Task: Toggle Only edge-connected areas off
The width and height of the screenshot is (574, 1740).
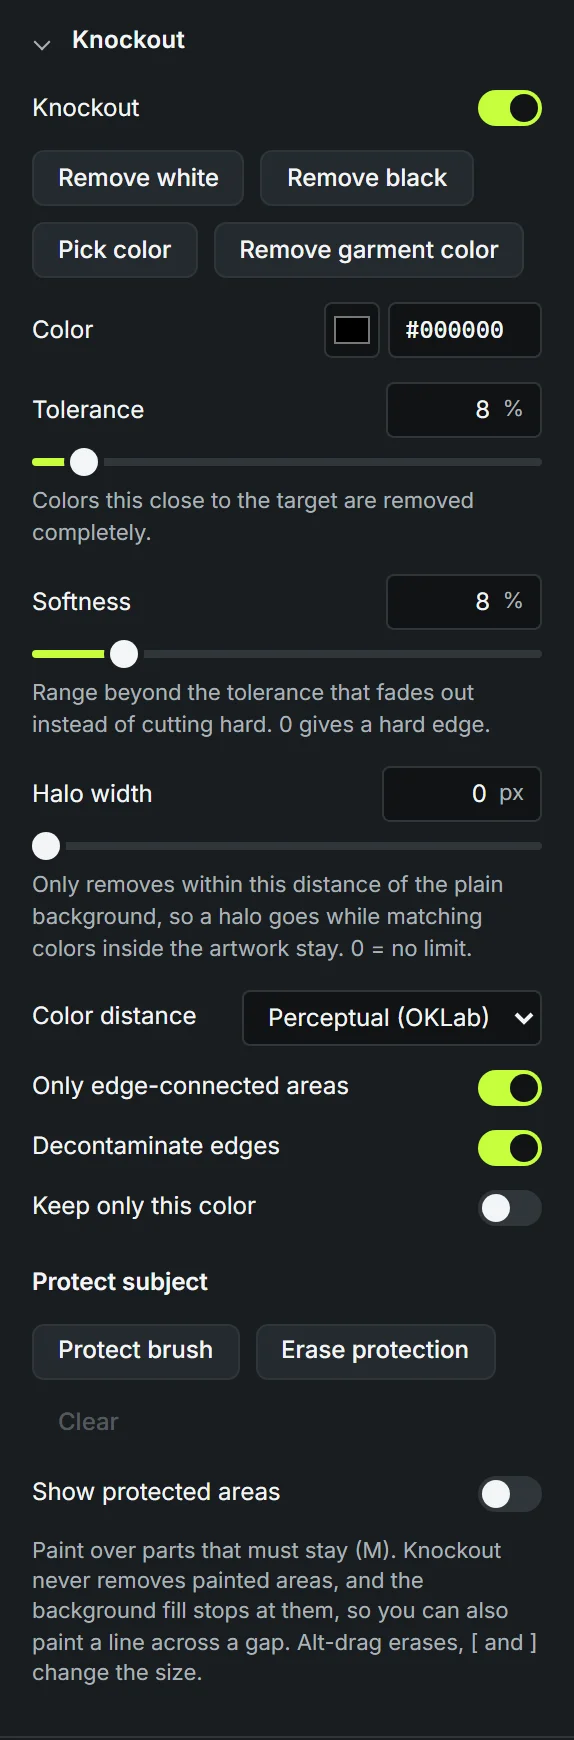Action: 510,1088
